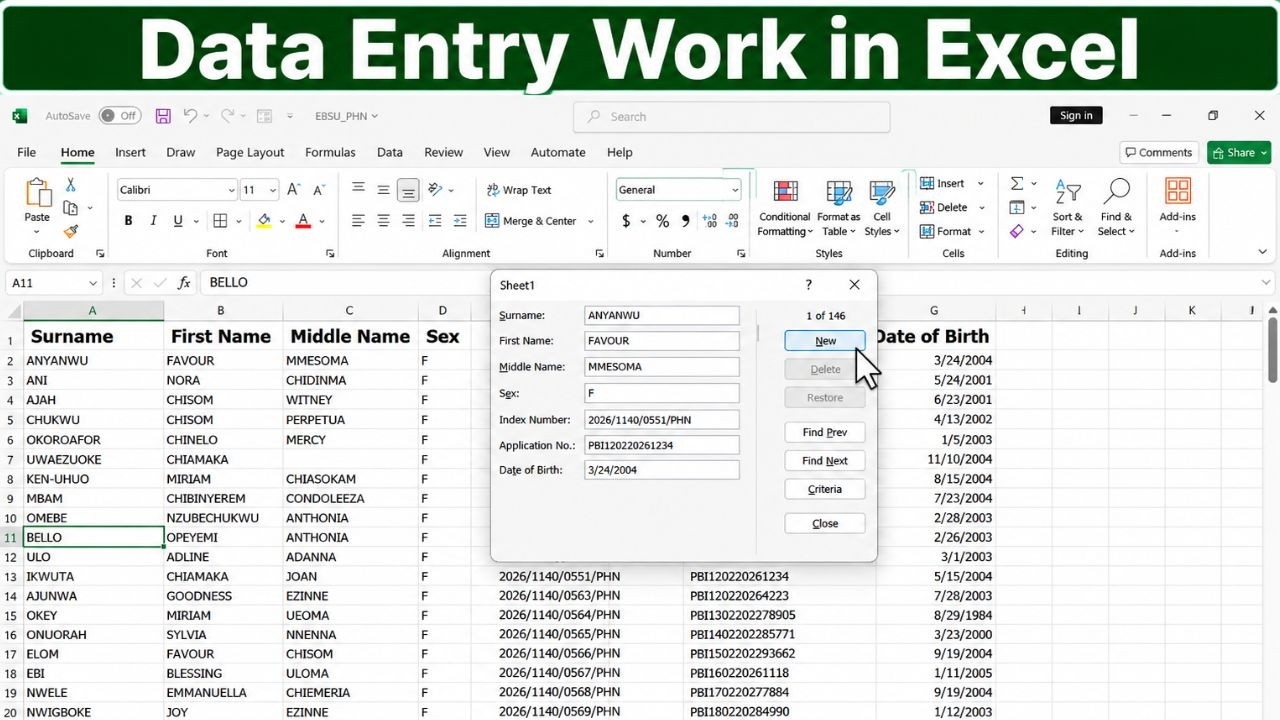The height and width of the screenshot is (720, 1280).
Task: Switch to the Formulas tab
Action: click(x=330, y=152)
